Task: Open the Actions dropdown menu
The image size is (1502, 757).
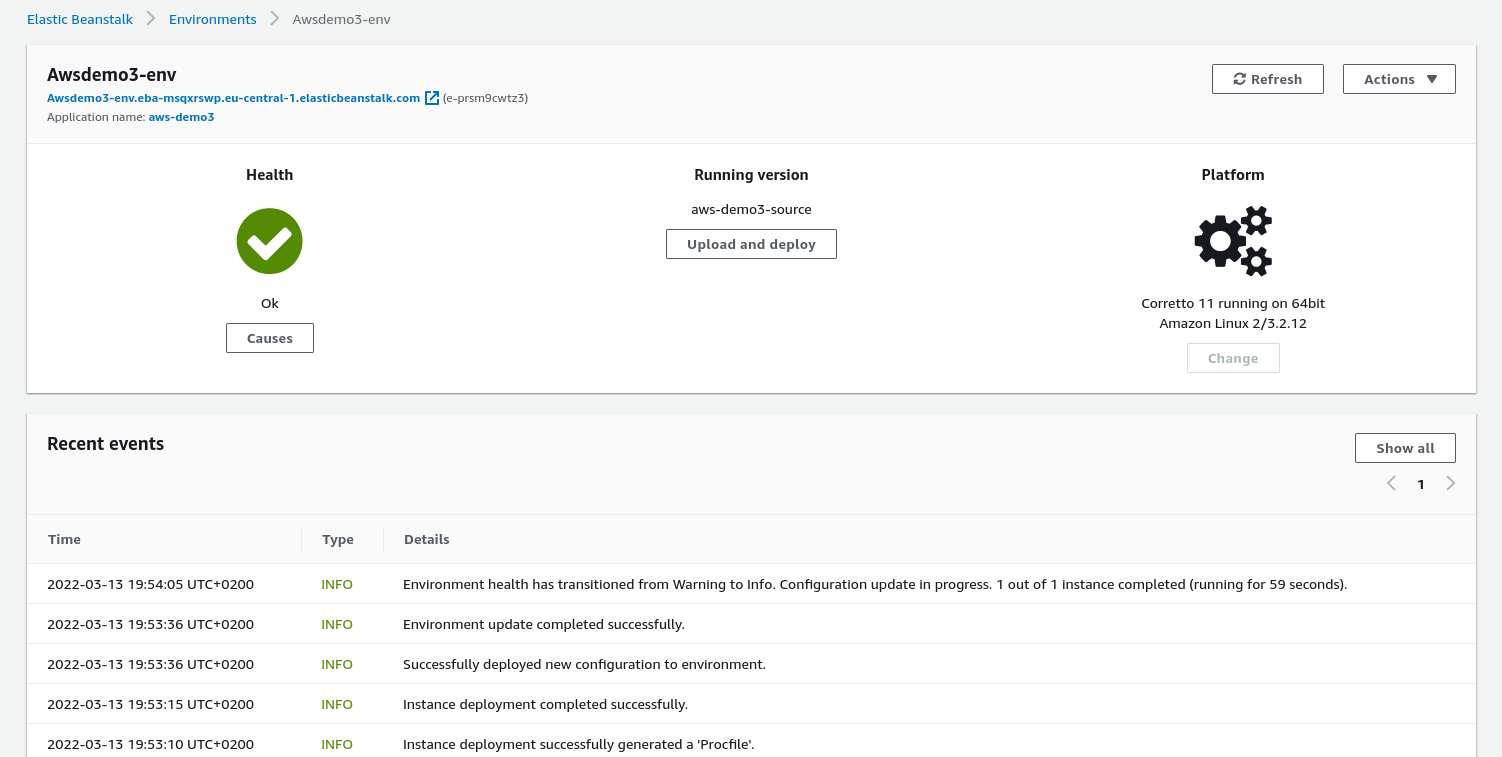Action: point(1399,79)
